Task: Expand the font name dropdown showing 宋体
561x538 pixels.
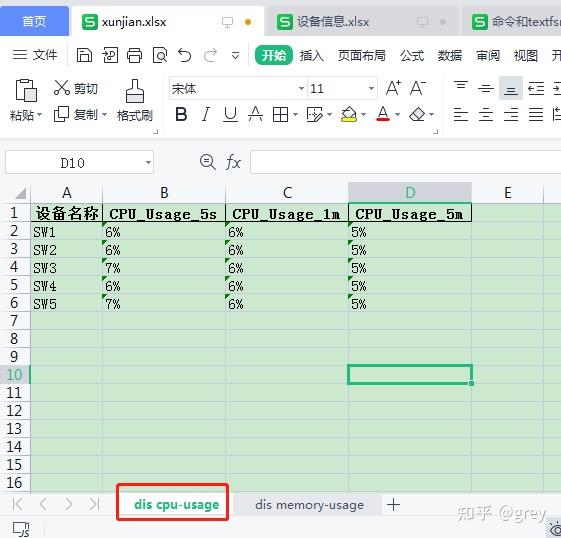Action: [x=301, y=88]
